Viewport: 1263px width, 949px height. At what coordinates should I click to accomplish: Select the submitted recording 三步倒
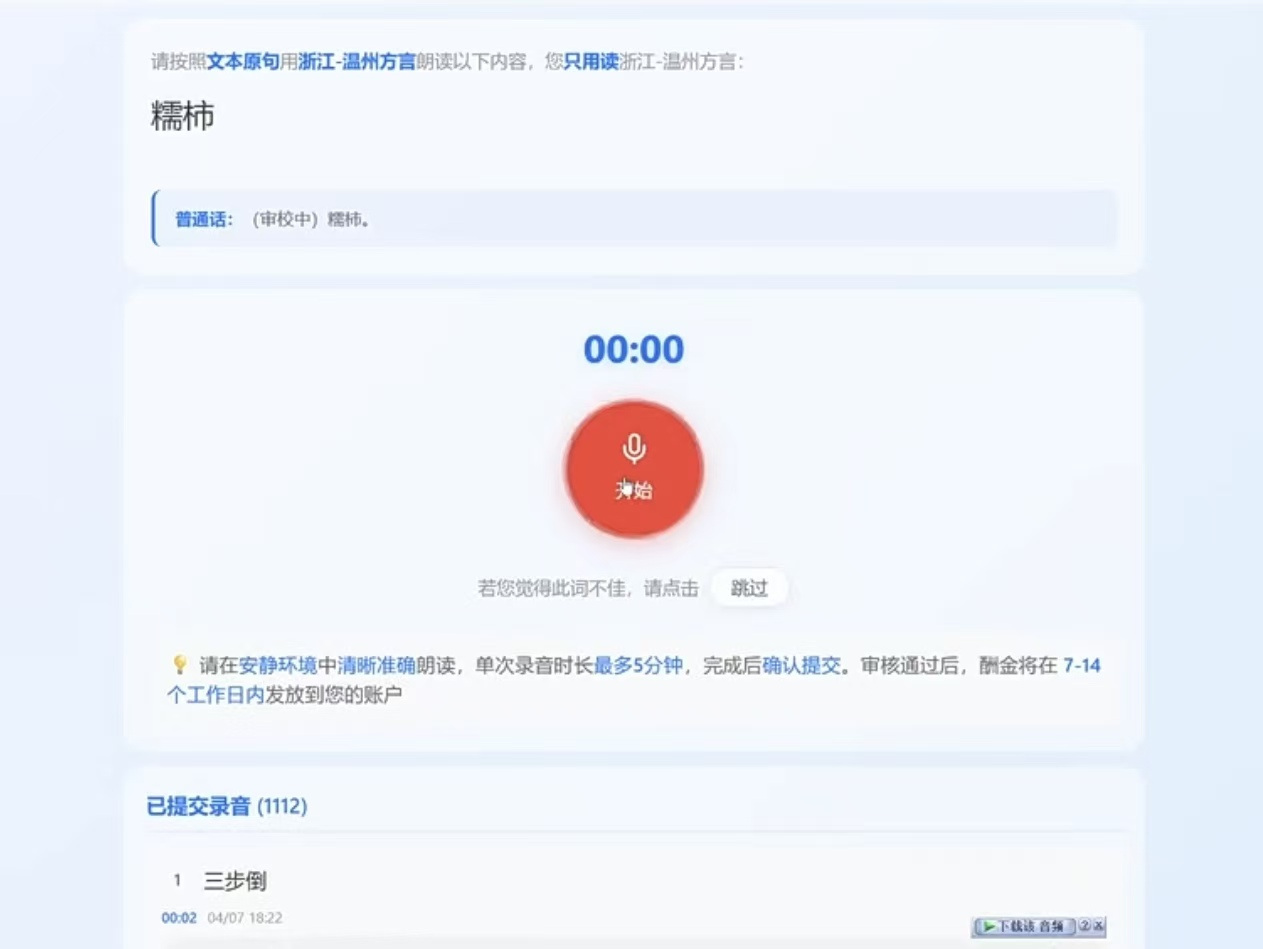pos(235,881)
